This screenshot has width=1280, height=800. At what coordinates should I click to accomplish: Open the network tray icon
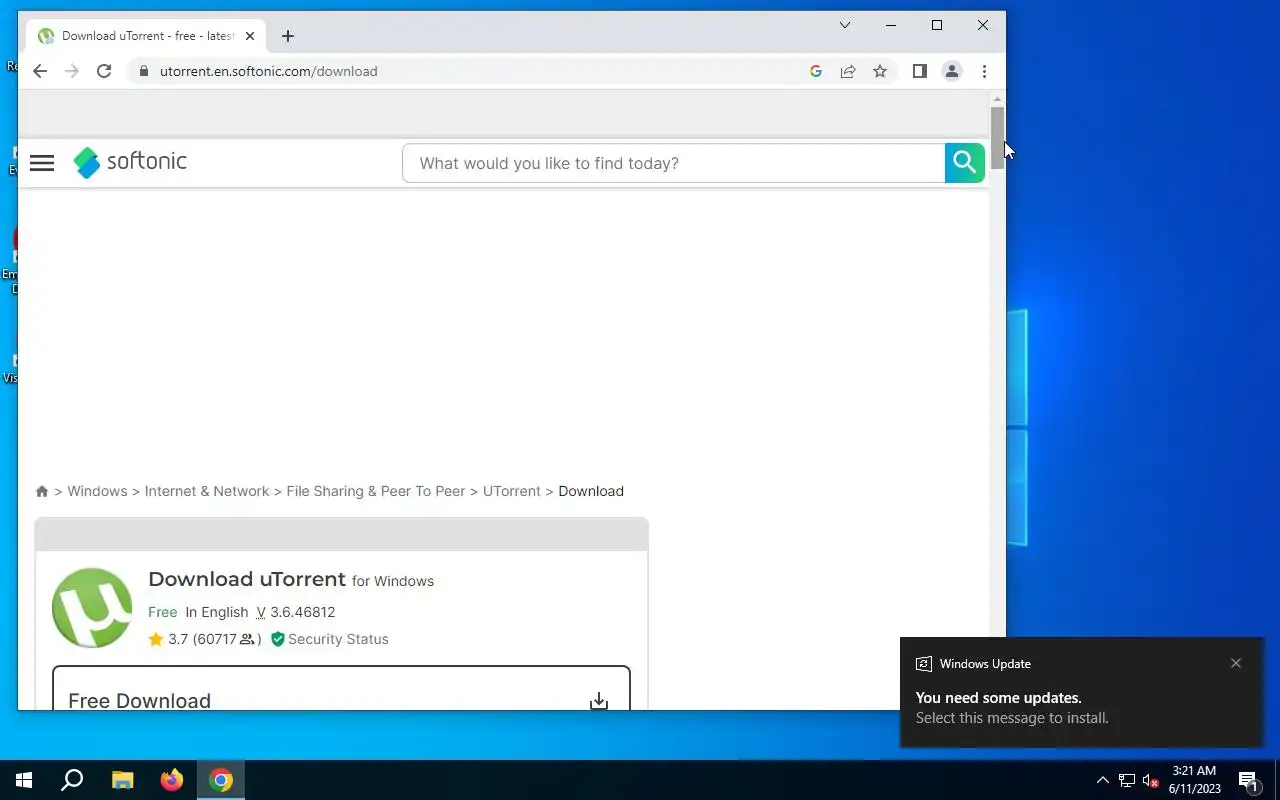pos(1127,780)
